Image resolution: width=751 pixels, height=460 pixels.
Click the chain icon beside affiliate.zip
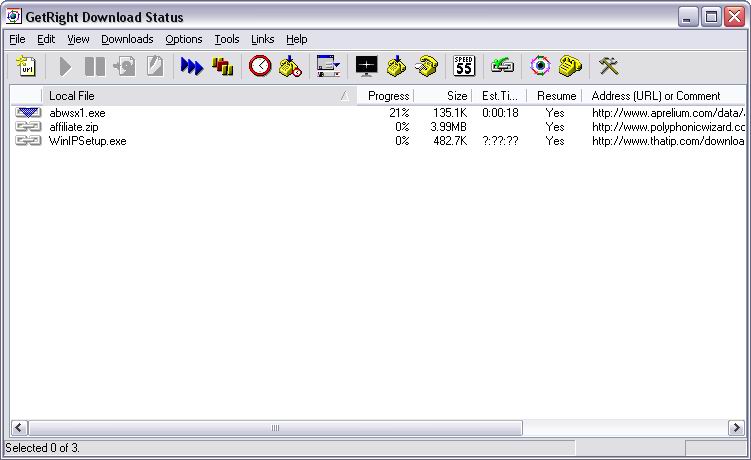28,127
